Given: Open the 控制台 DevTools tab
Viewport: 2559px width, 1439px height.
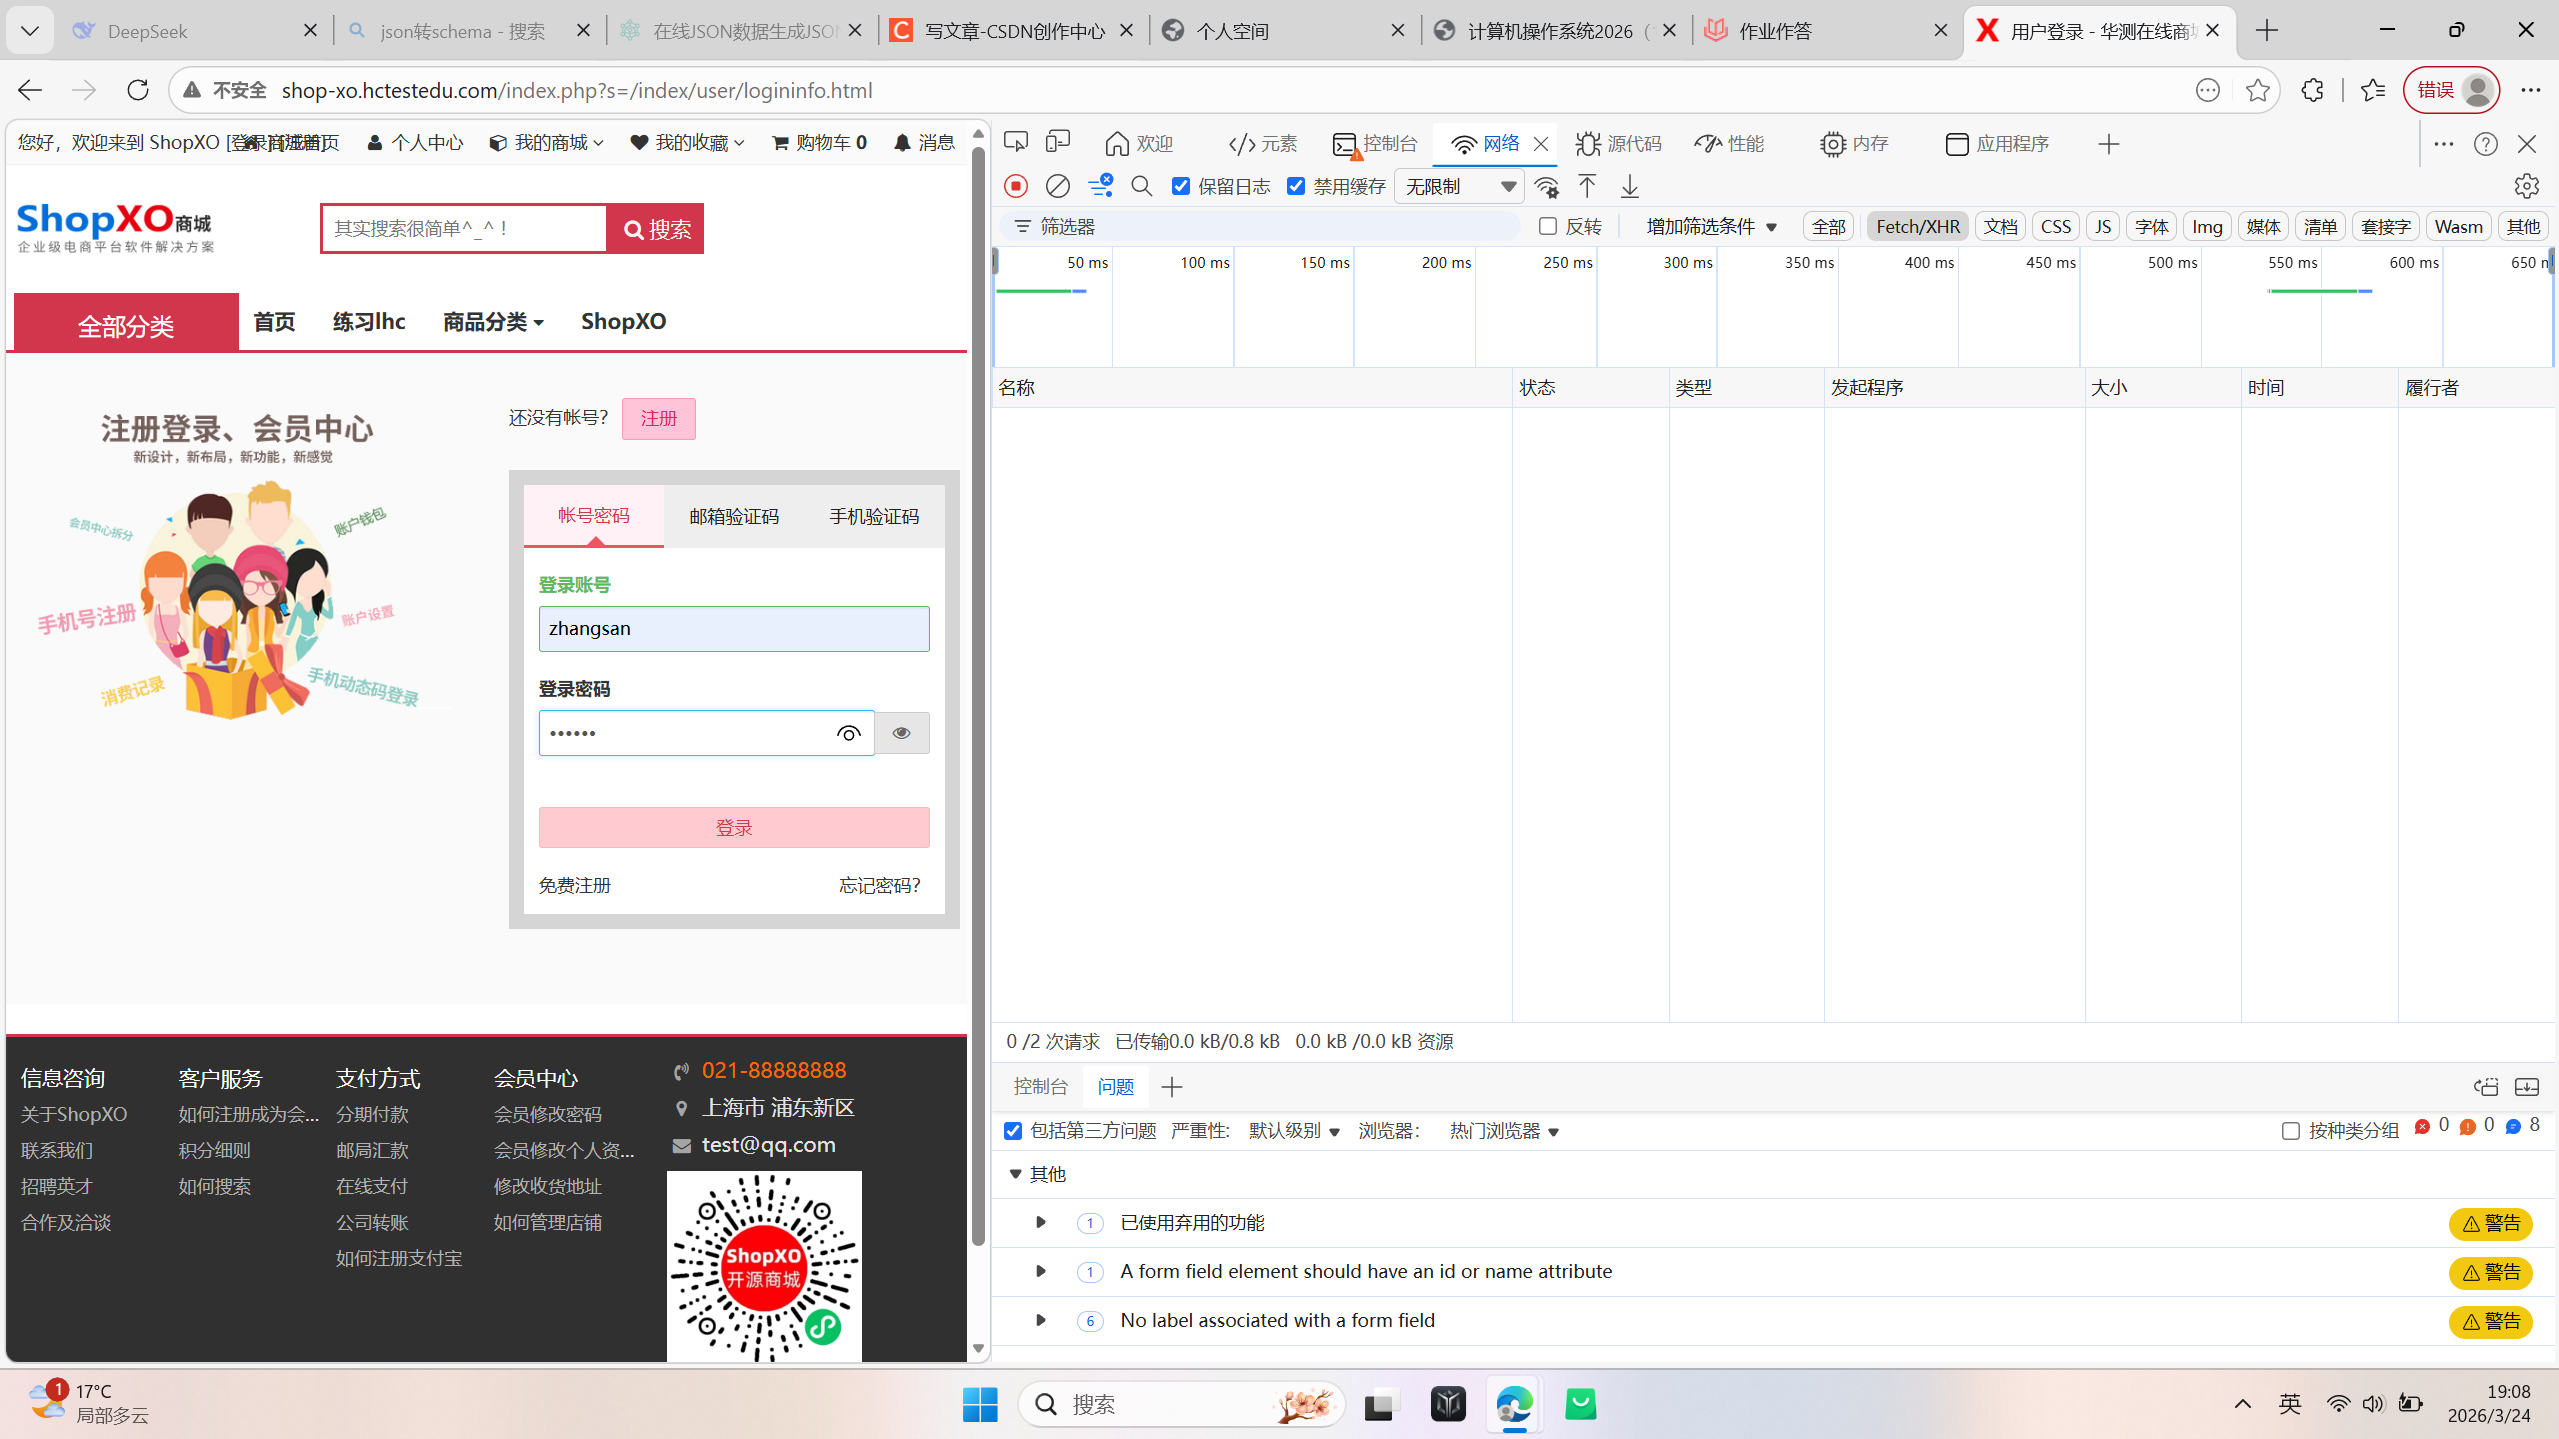Looking at the screenshot, I should pyautogui.click(x=1376, y=144).
